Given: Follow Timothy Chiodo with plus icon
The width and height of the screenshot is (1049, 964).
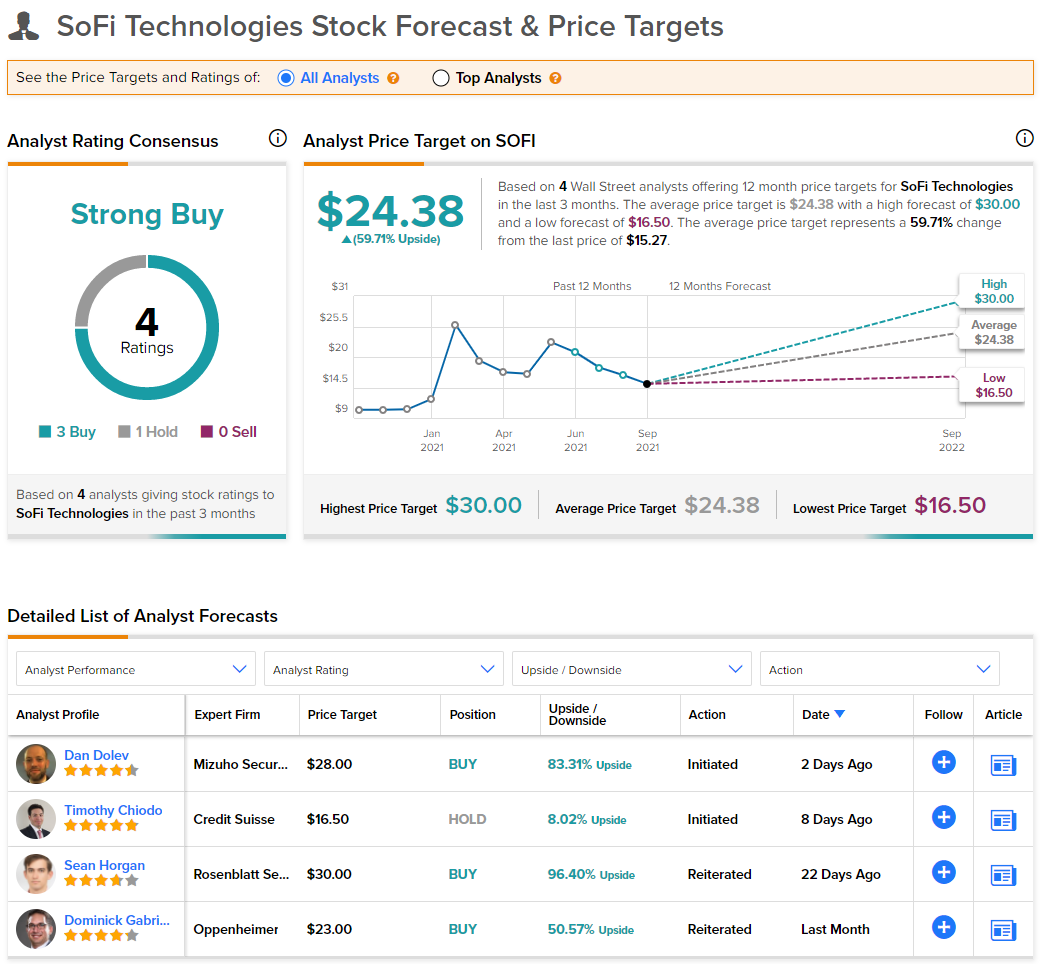Looking at the screenshot, I should point(943,817).
